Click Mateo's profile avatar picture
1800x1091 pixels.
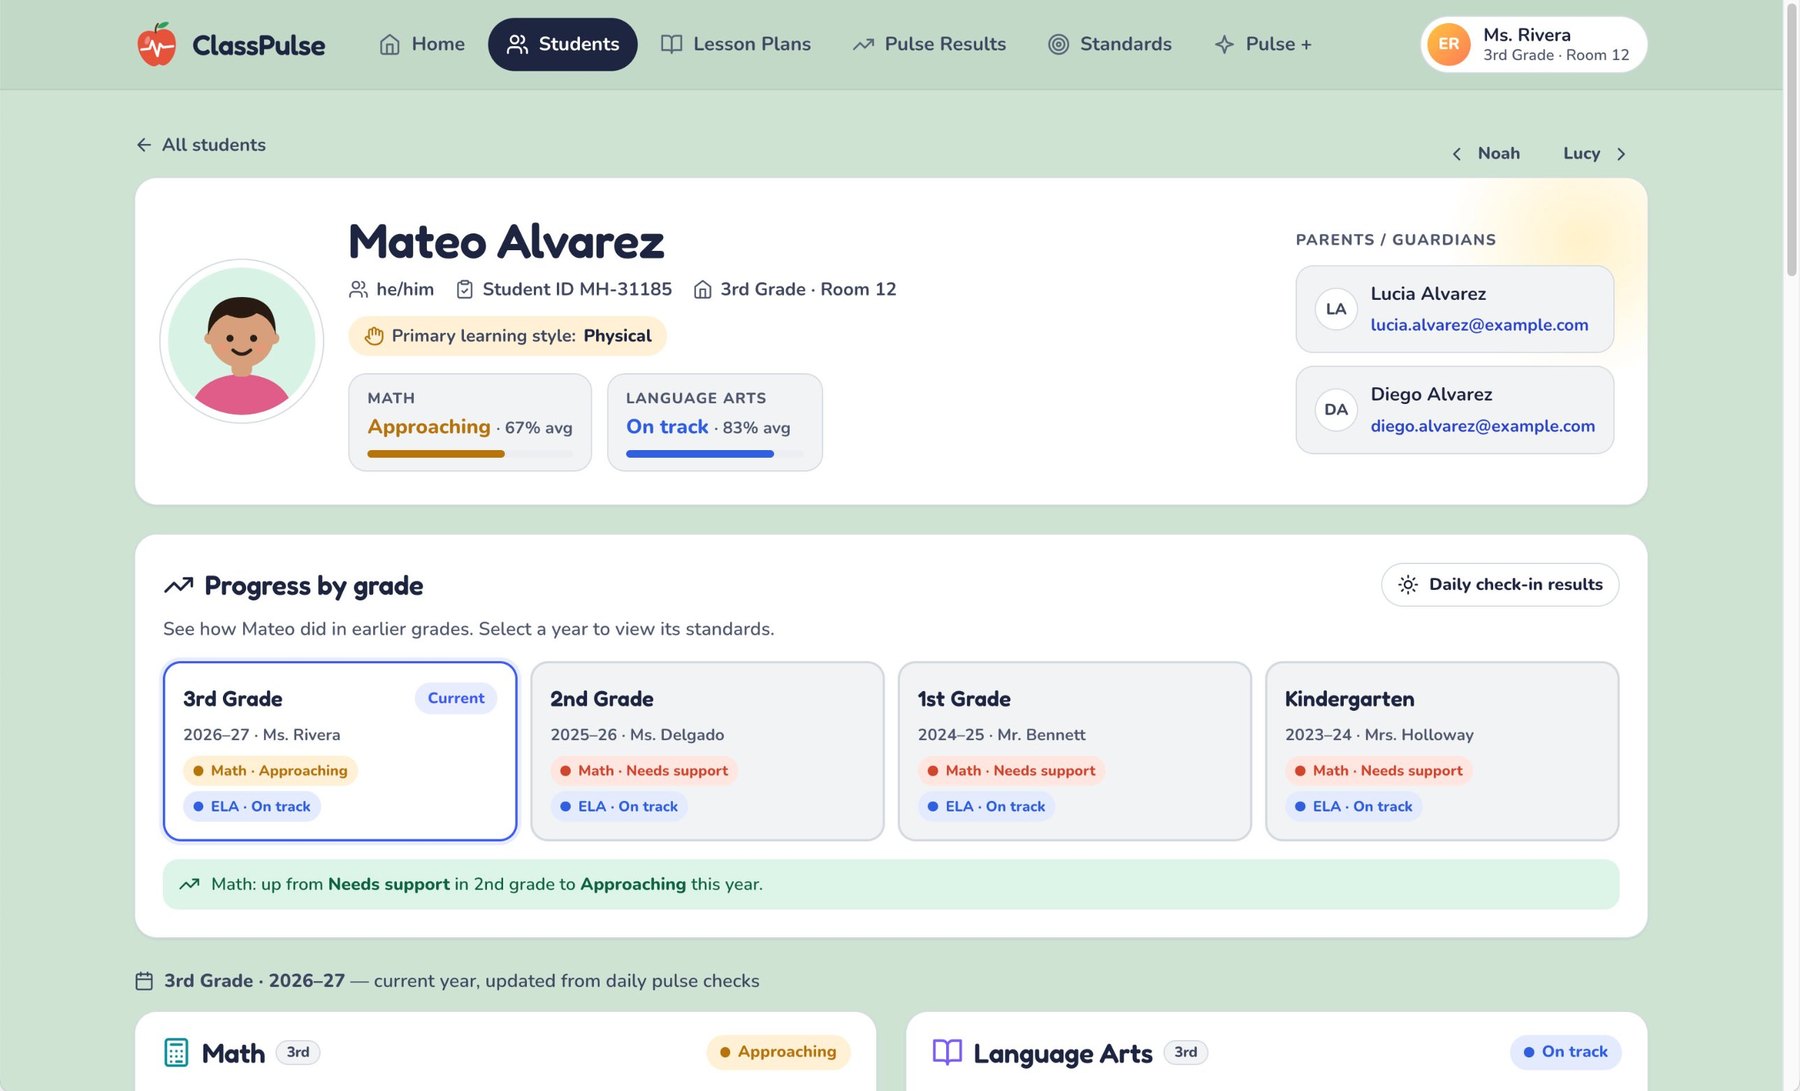[x=242, y=341]
